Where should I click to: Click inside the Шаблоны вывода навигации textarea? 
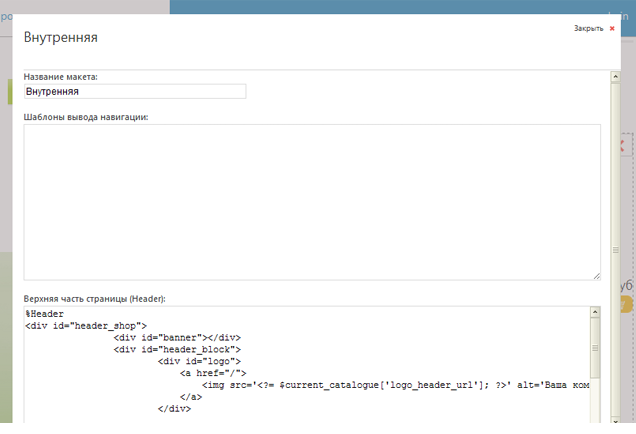pos(312,202)
